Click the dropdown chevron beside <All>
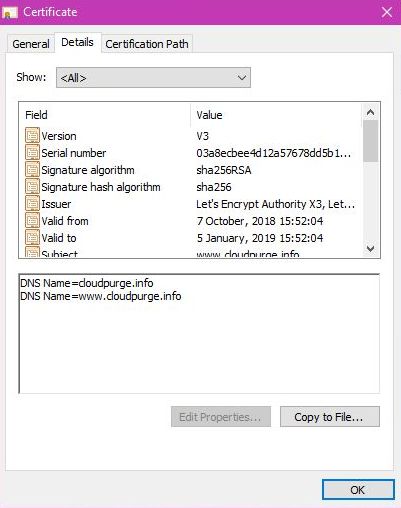The image size is (401, 508). pos(242,78)
